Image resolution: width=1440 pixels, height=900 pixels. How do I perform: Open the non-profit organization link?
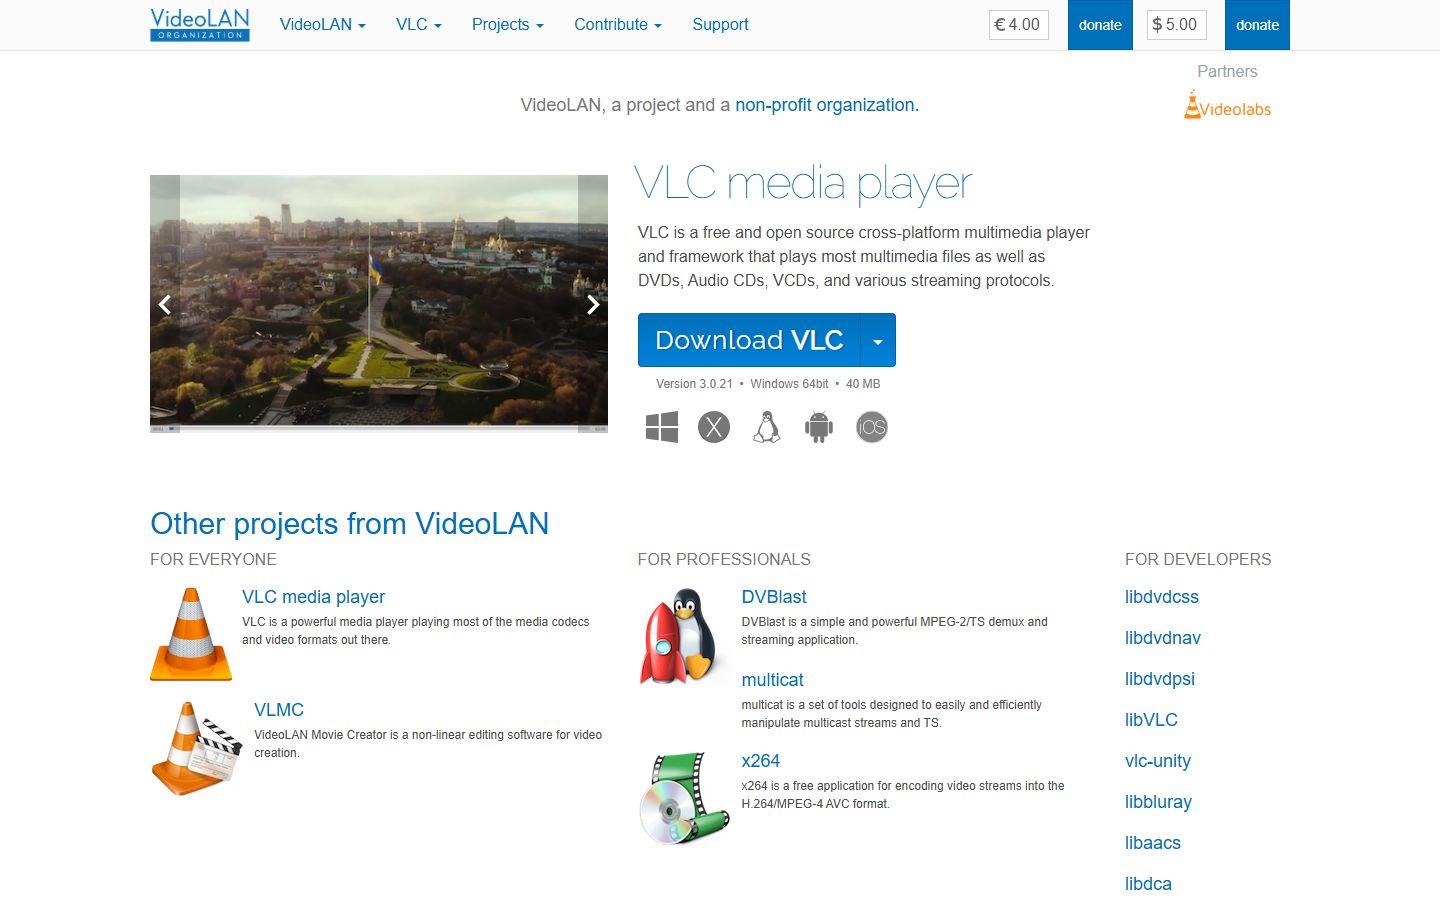tap(825, 104)
